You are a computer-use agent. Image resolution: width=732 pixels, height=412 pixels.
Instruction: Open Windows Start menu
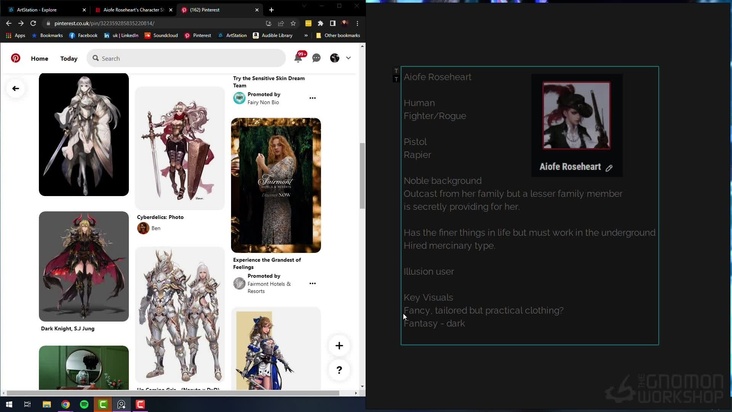pyautogui.click(x=8, y=405)
